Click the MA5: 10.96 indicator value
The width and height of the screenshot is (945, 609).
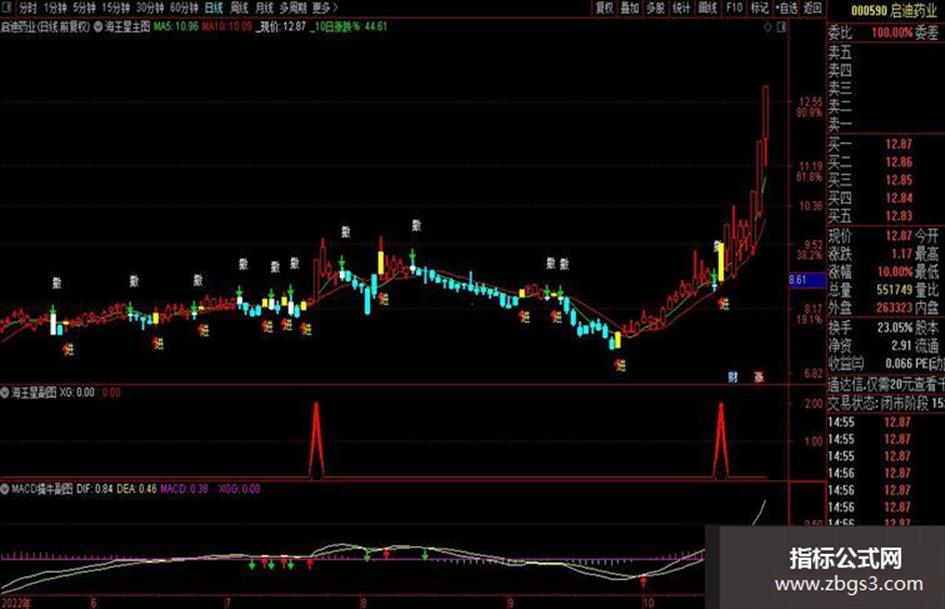coord(175,27)
